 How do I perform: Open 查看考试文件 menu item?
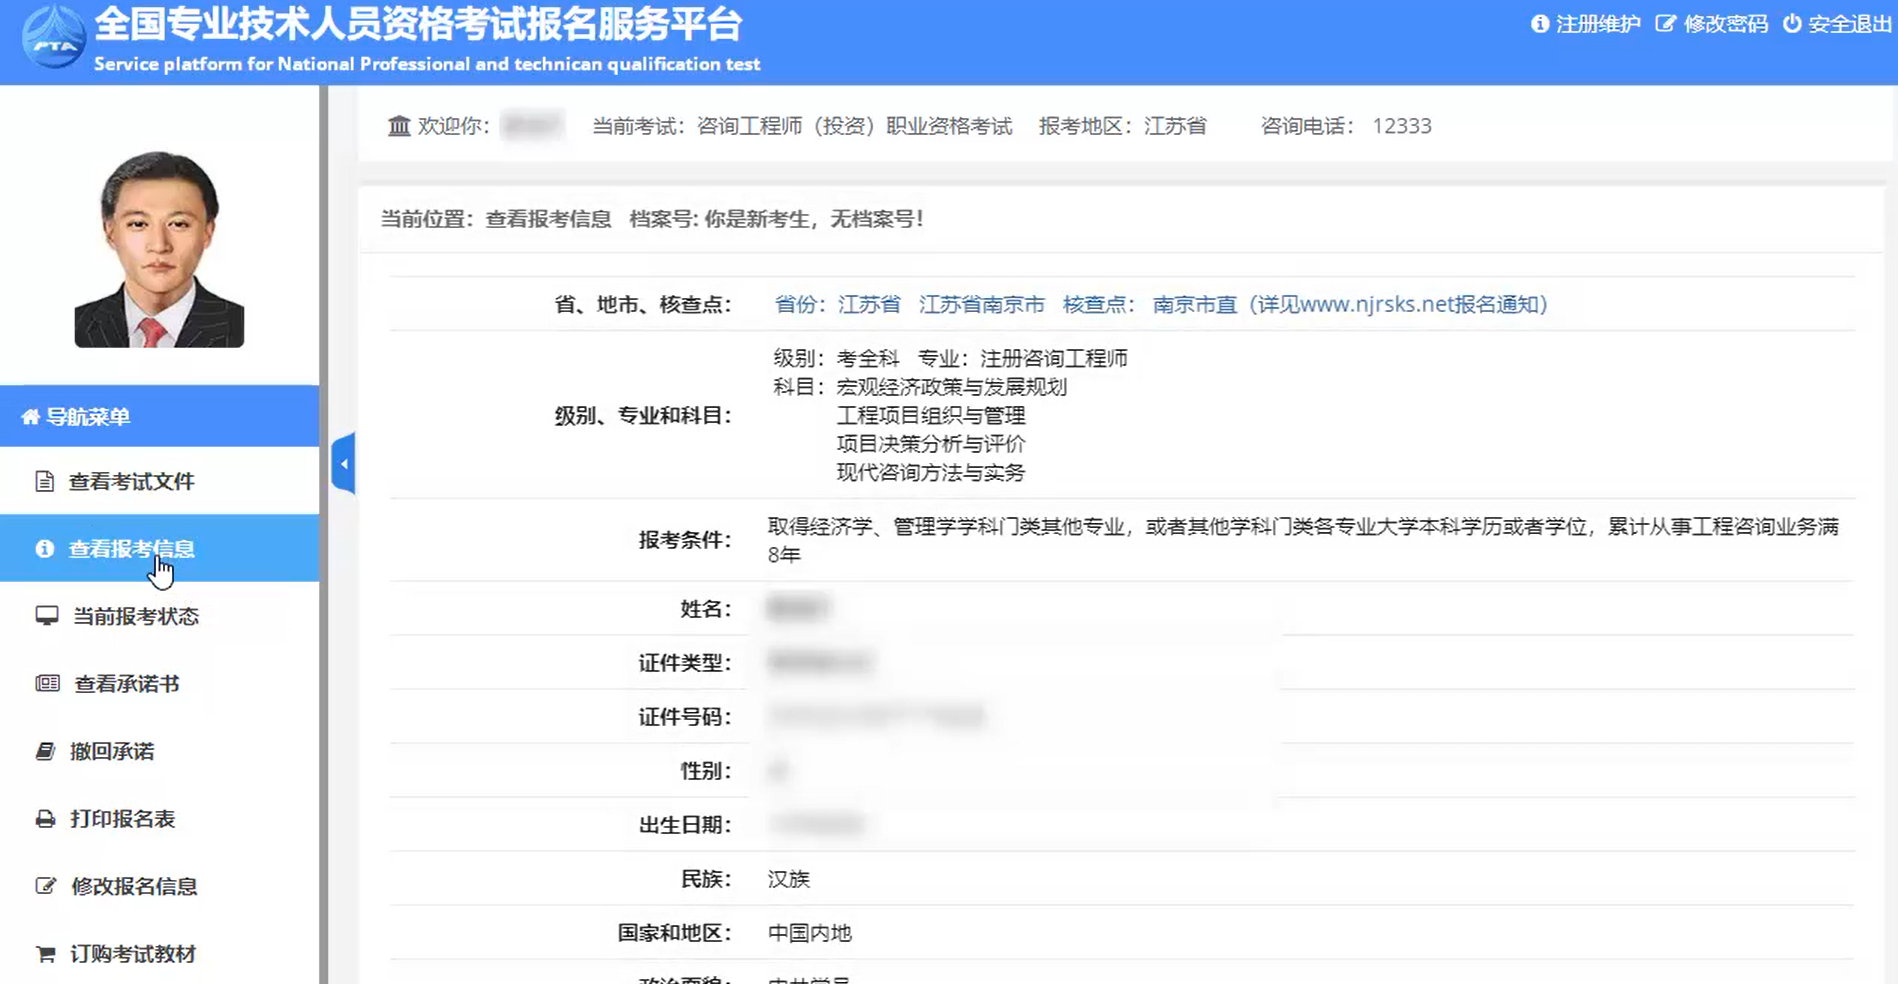pos(131,482)
